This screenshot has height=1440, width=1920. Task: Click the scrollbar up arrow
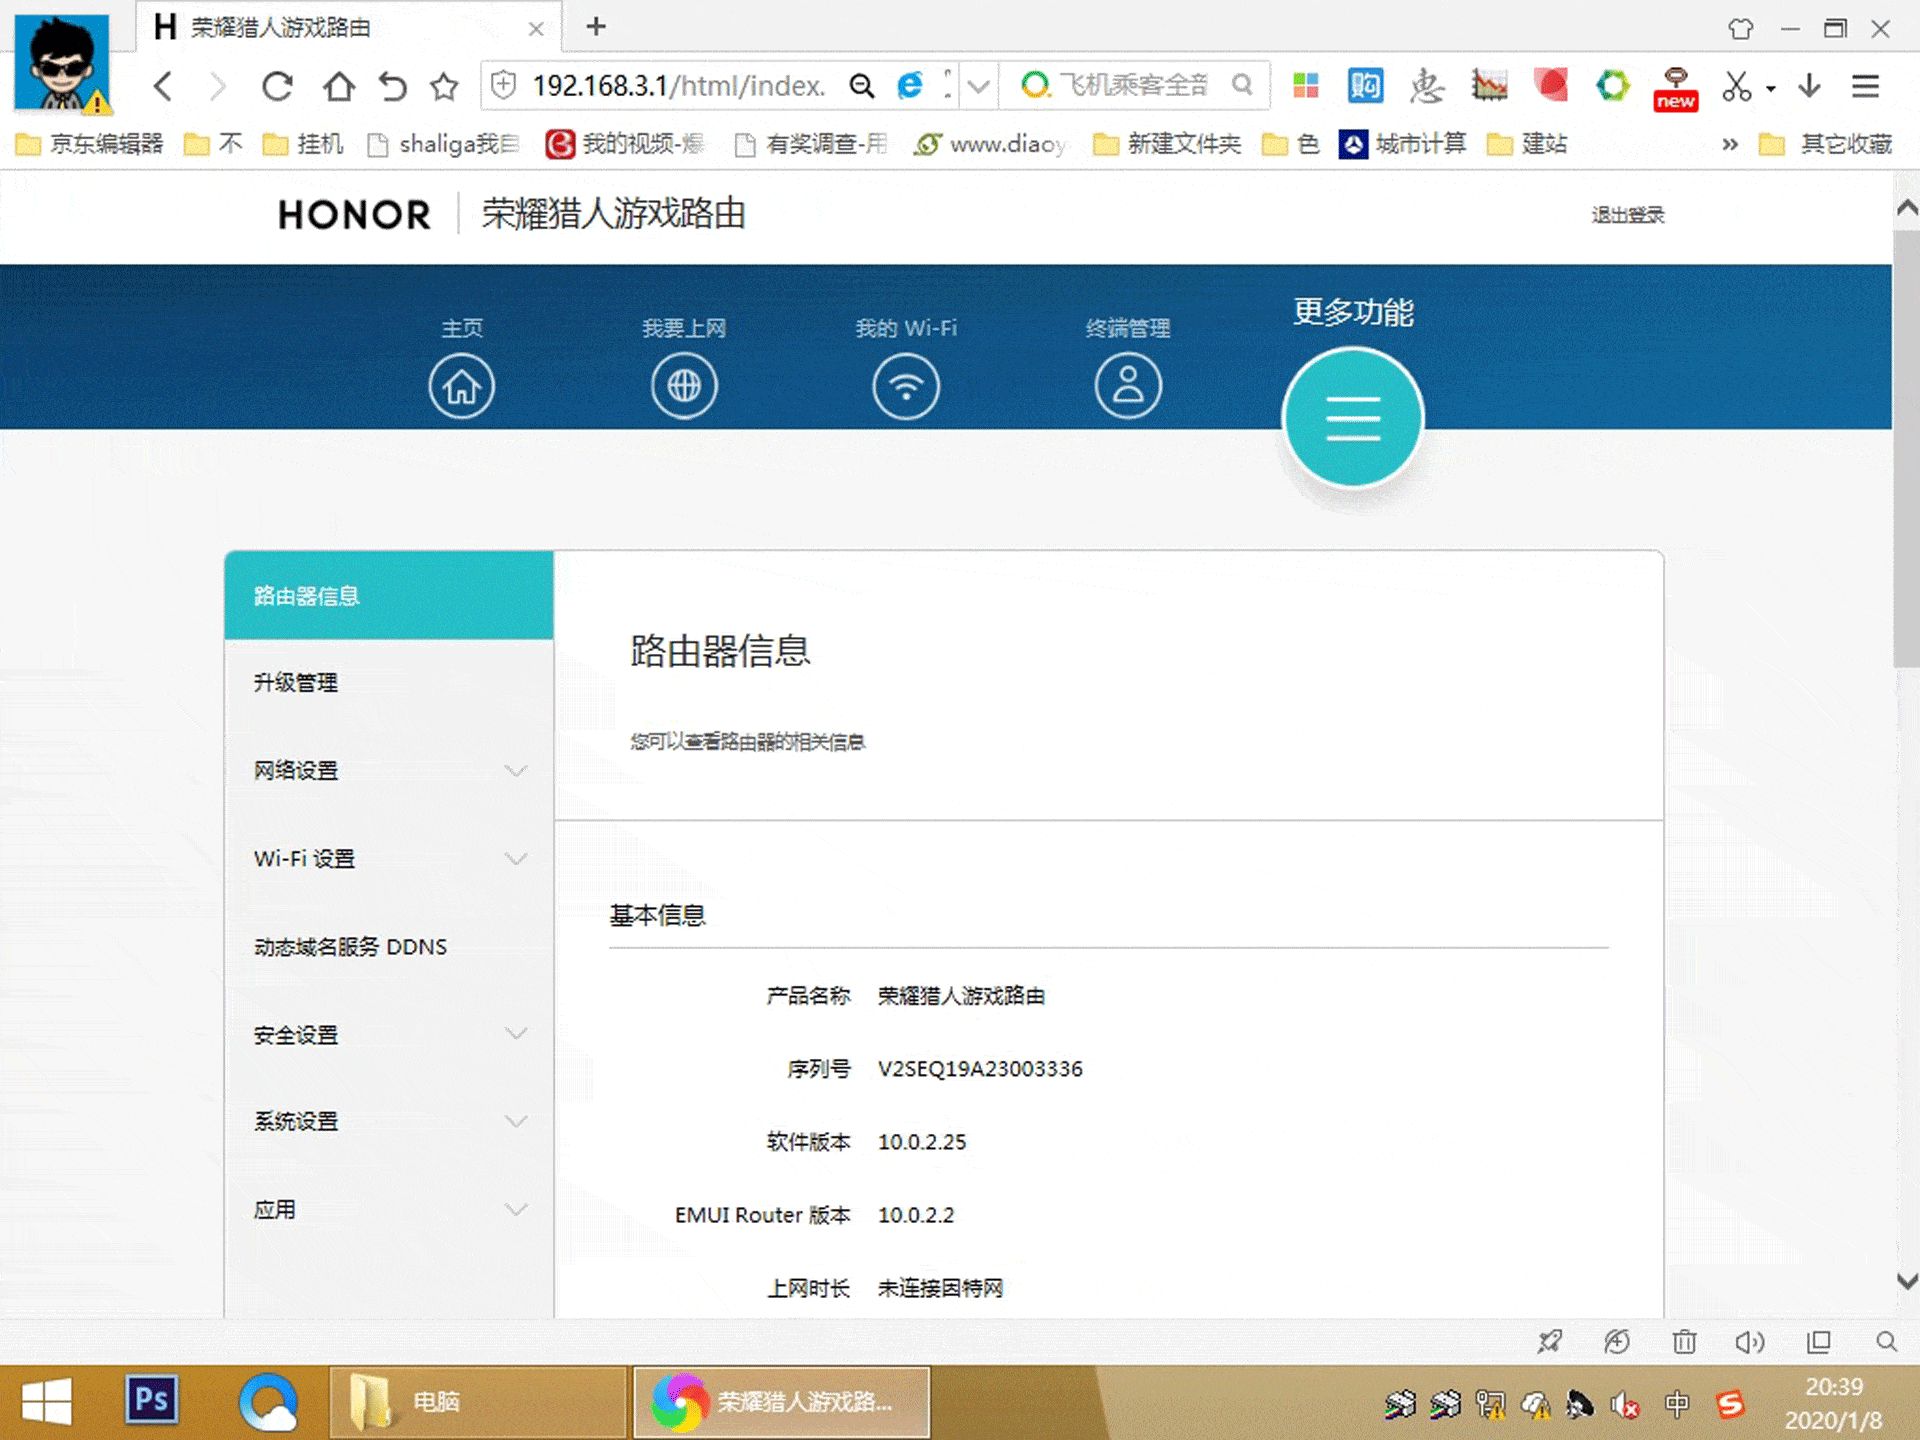coord(1906,208)
